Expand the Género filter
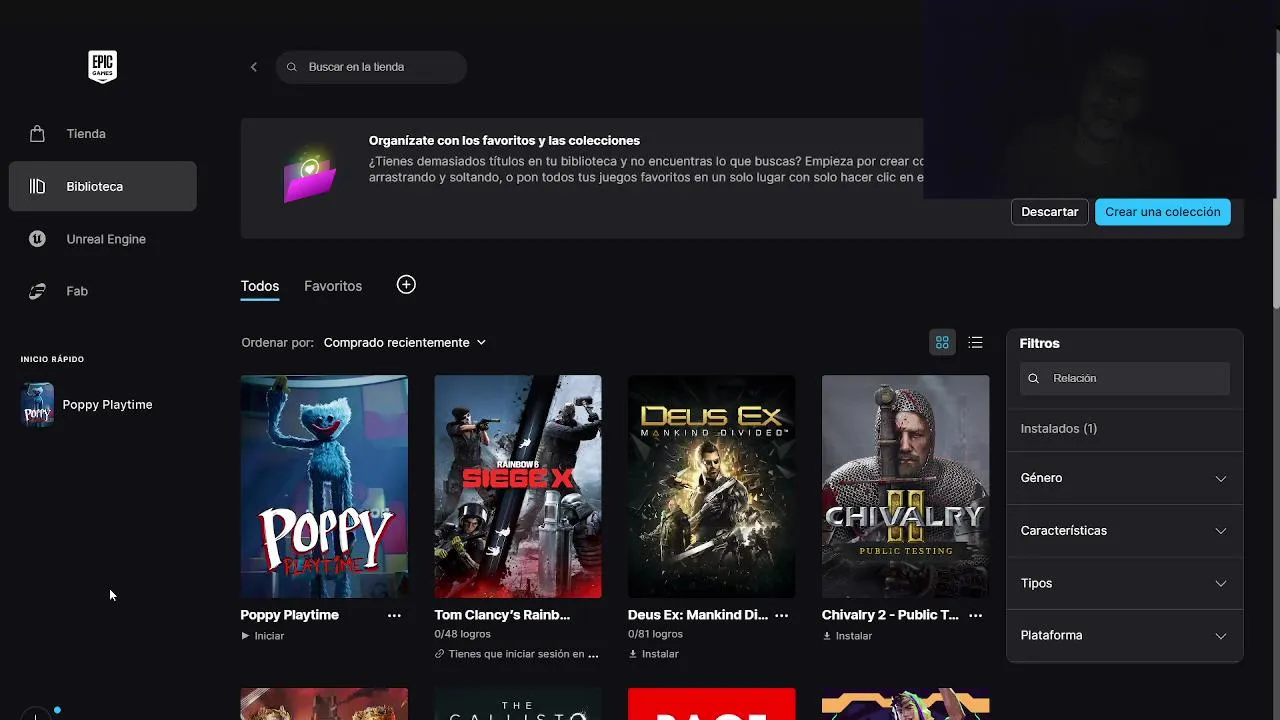Image resolution: width=1280 pixels, height=720 pixels. click(1124, 478)
